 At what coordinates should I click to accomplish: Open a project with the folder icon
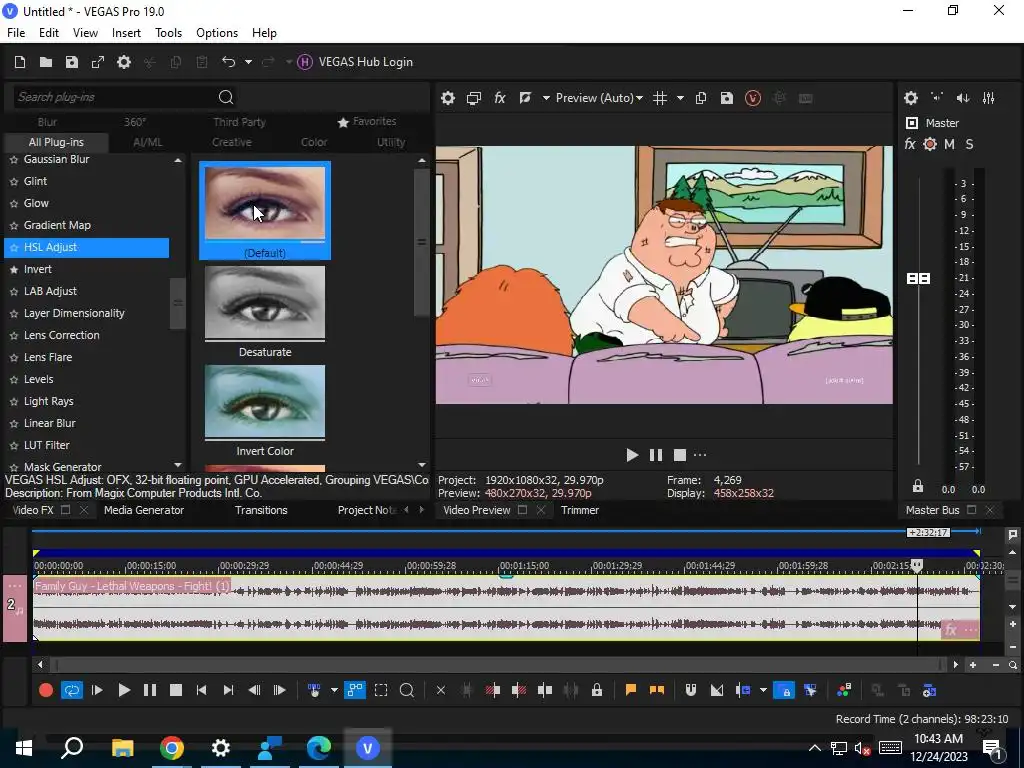coord(46,62)
